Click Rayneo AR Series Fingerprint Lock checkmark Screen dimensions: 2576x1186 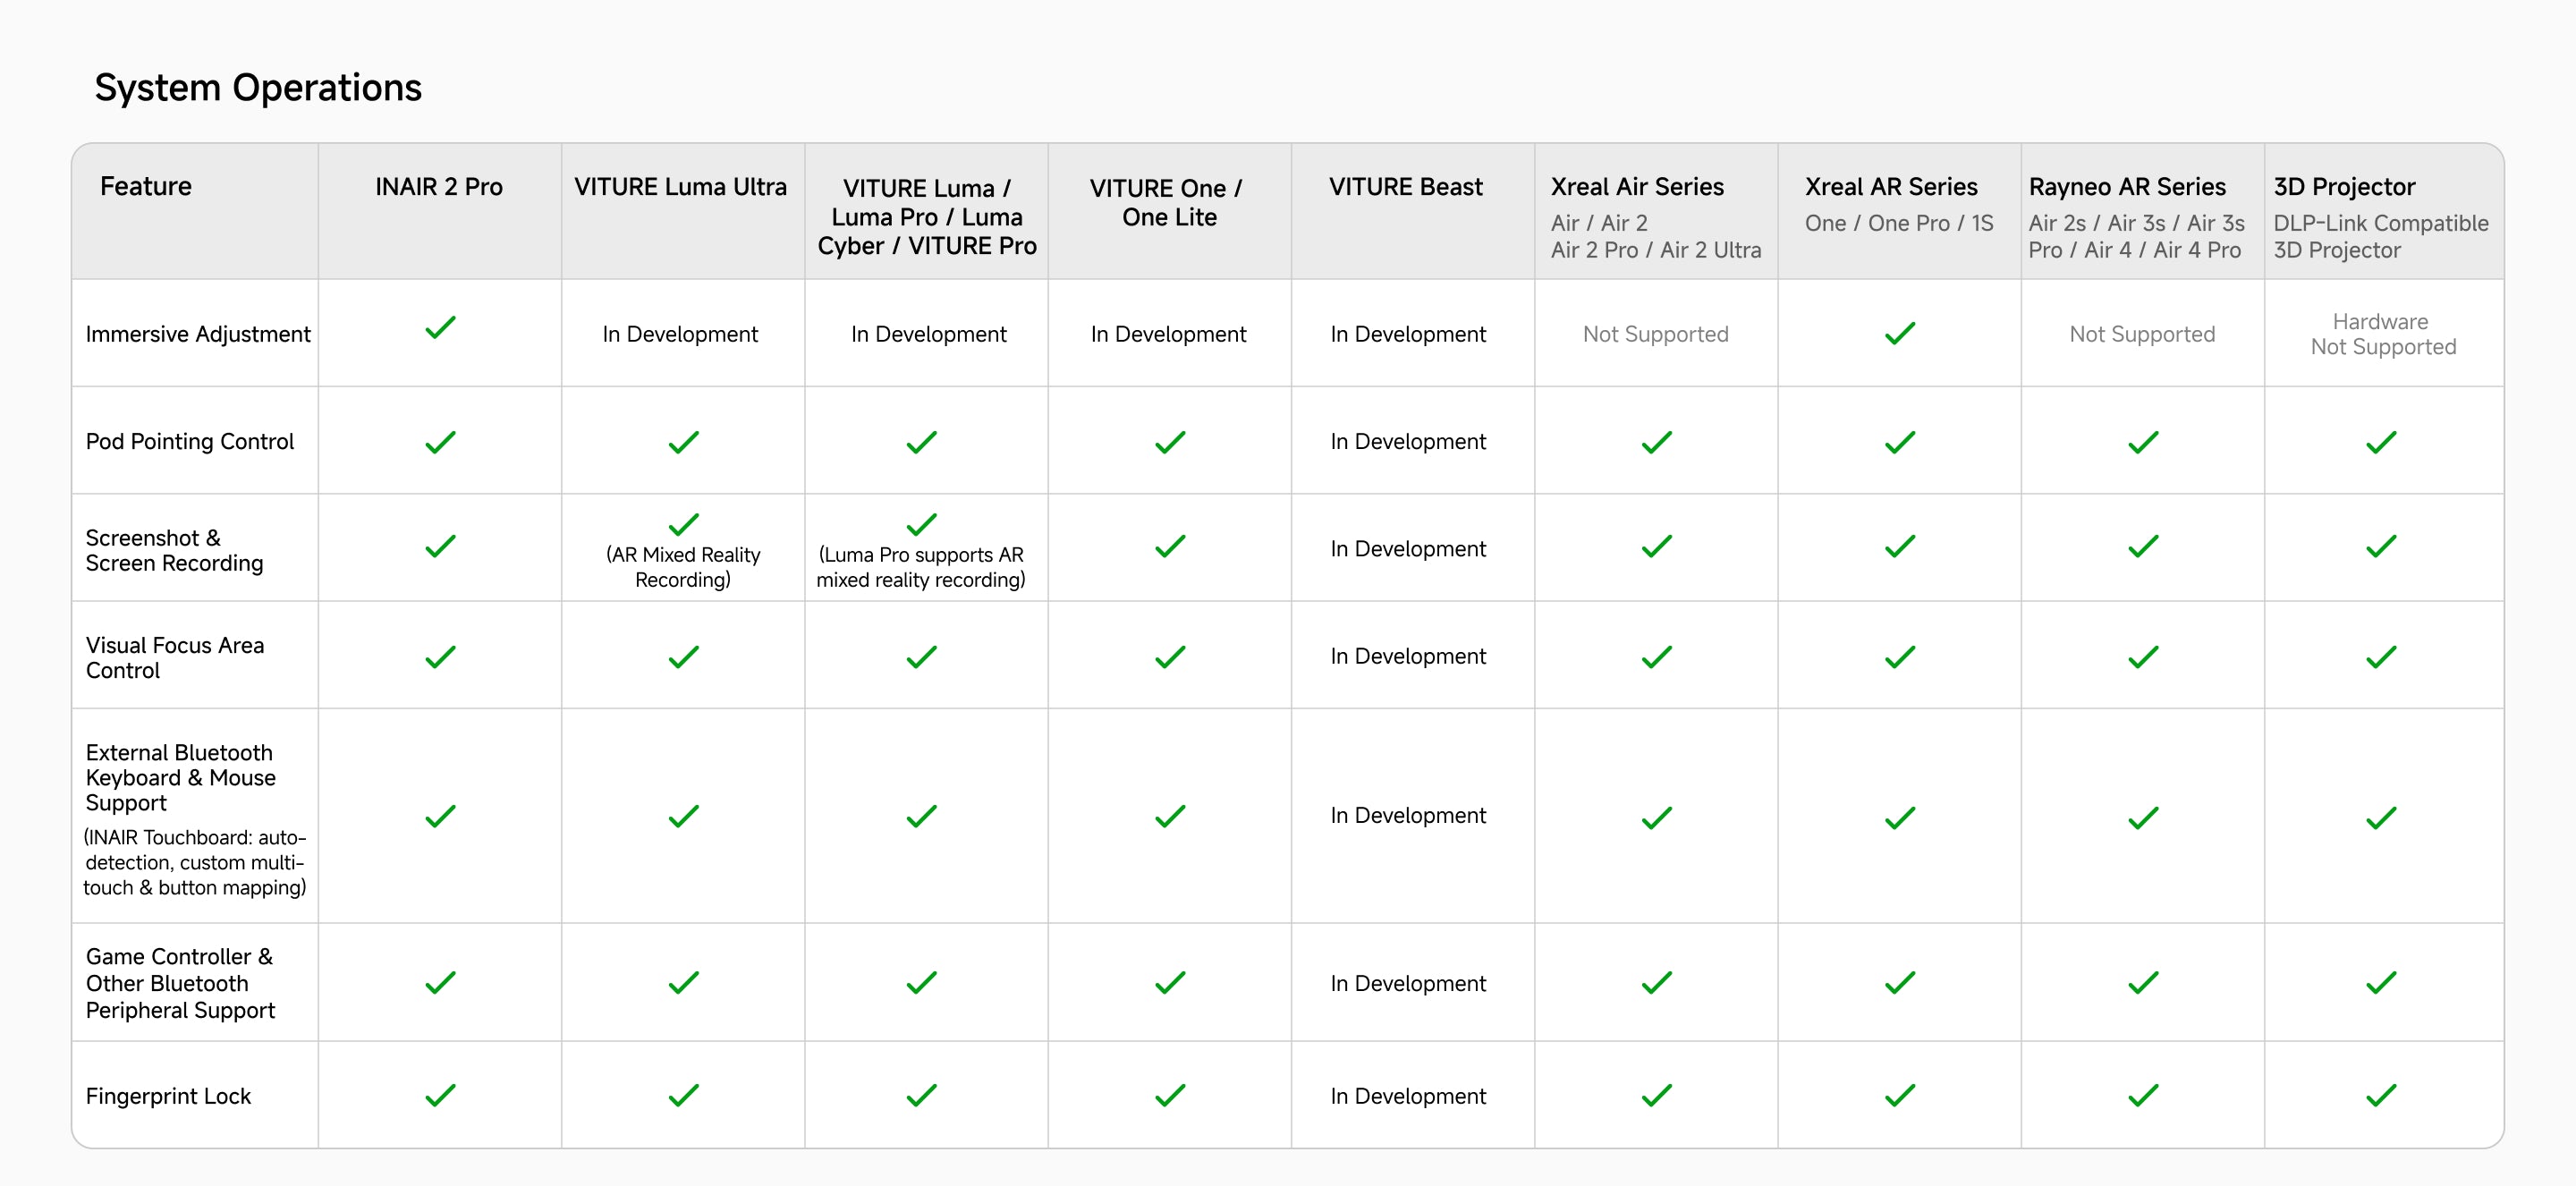[x=2142, y=1096]
